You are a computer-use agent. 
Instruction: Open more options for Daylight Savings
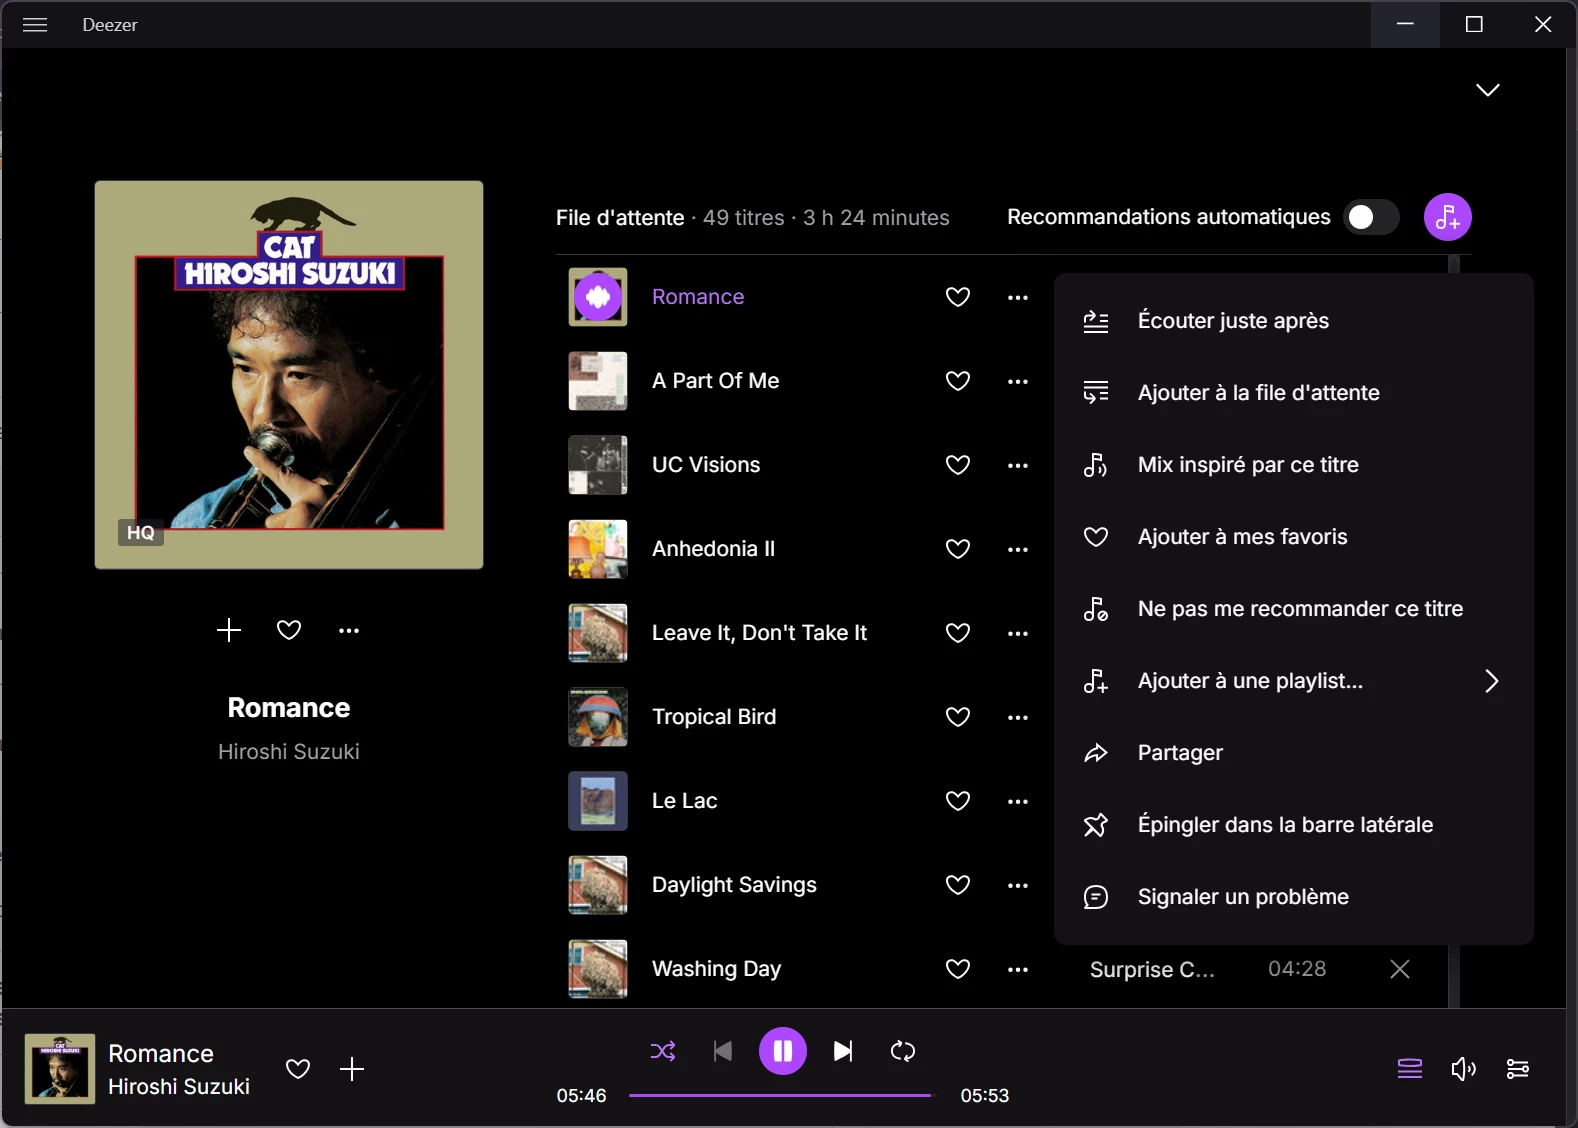(1018, 885)
